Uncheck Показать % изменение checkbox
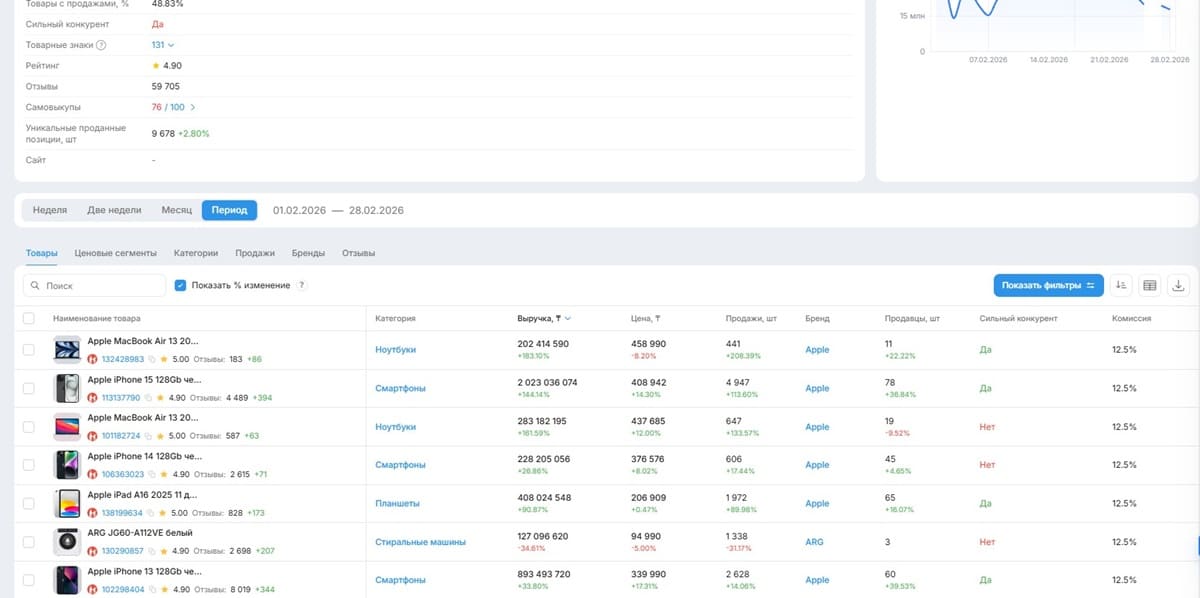This screenshot has width=1200, height=598. [180, 285]
